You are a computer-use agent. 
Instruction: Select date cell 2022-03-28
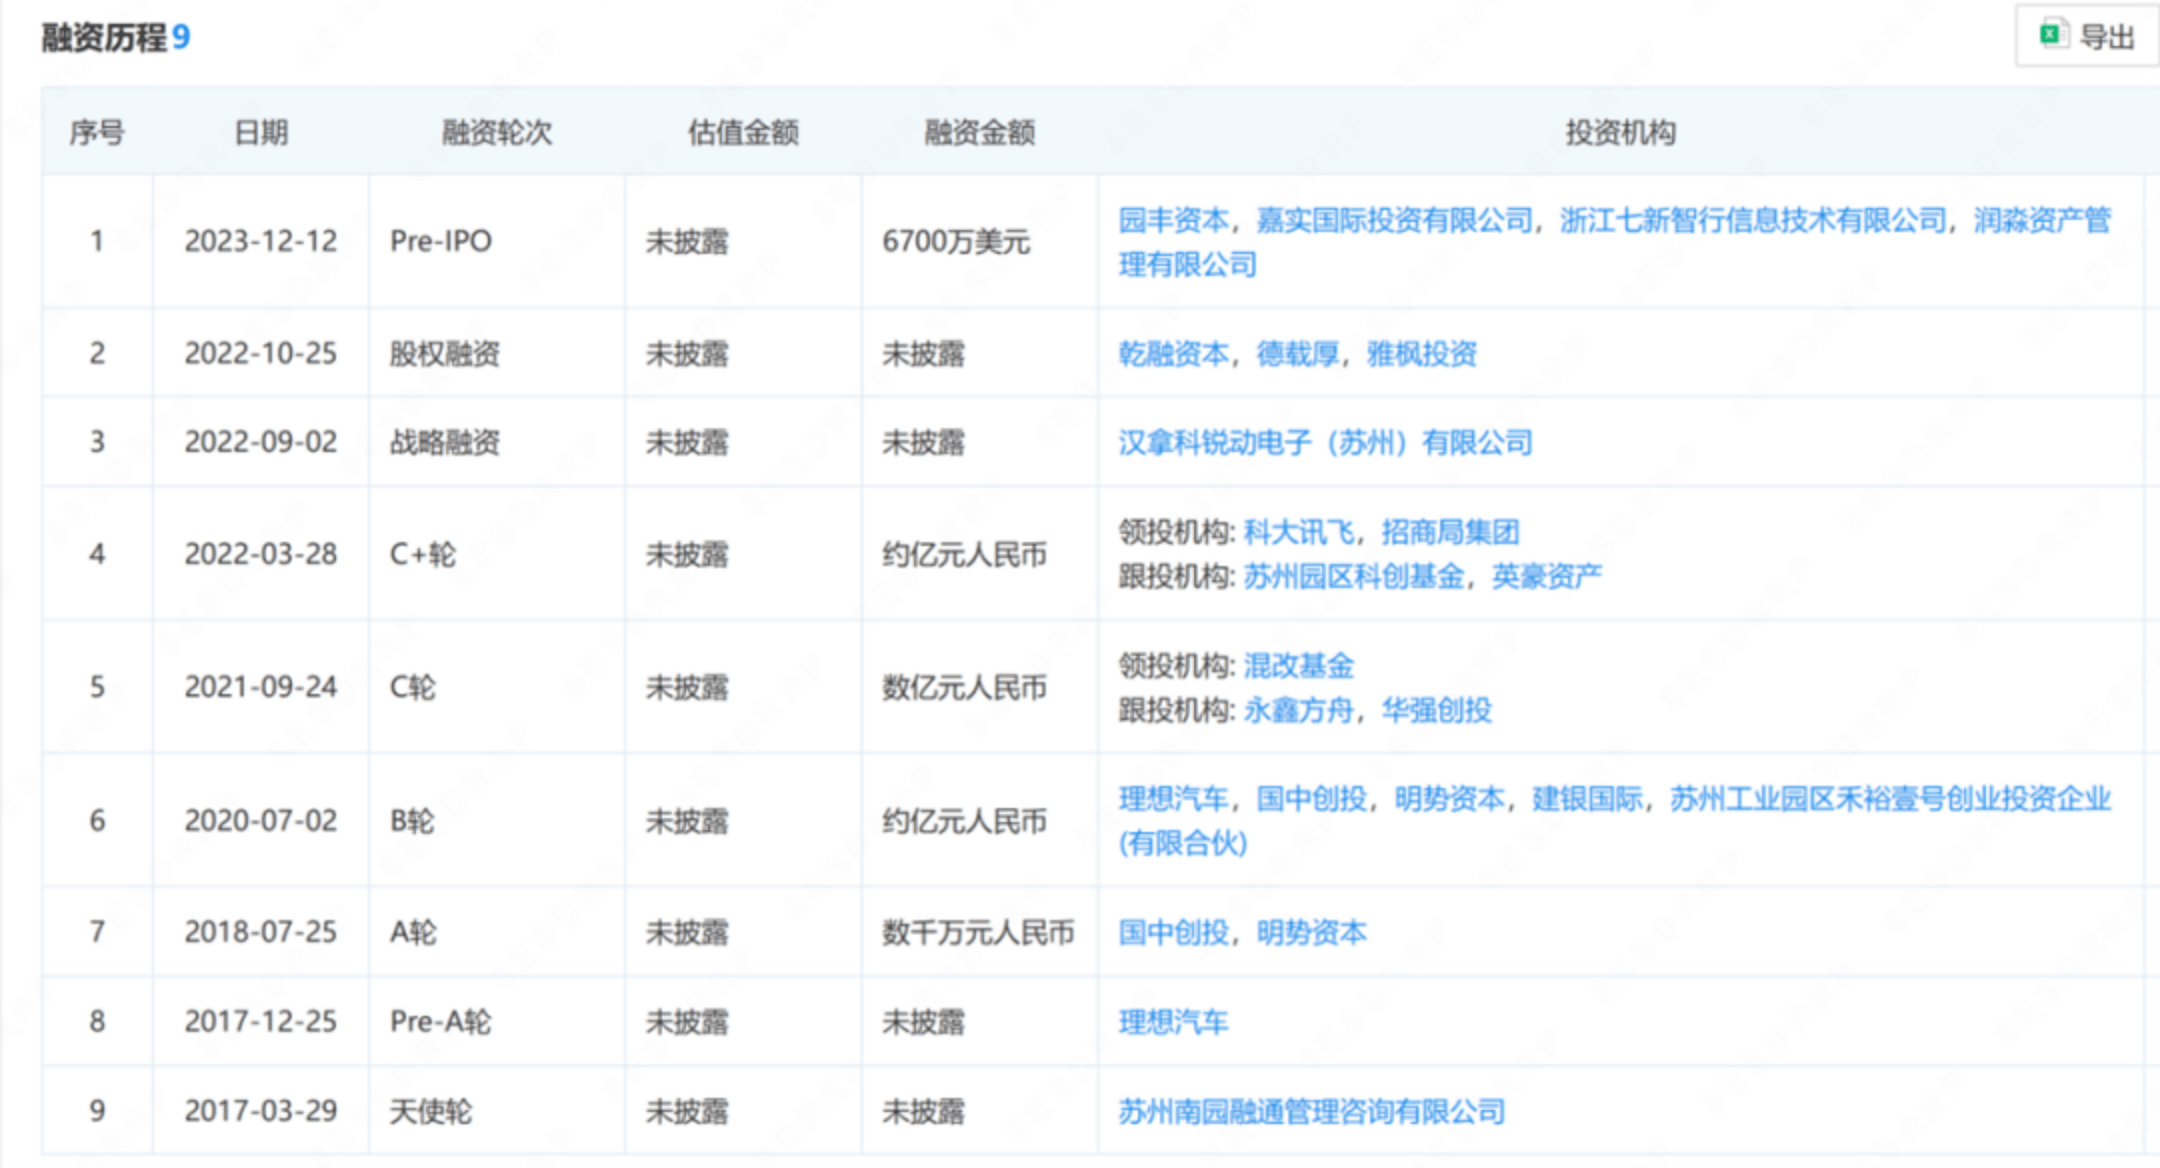[261, 554]
